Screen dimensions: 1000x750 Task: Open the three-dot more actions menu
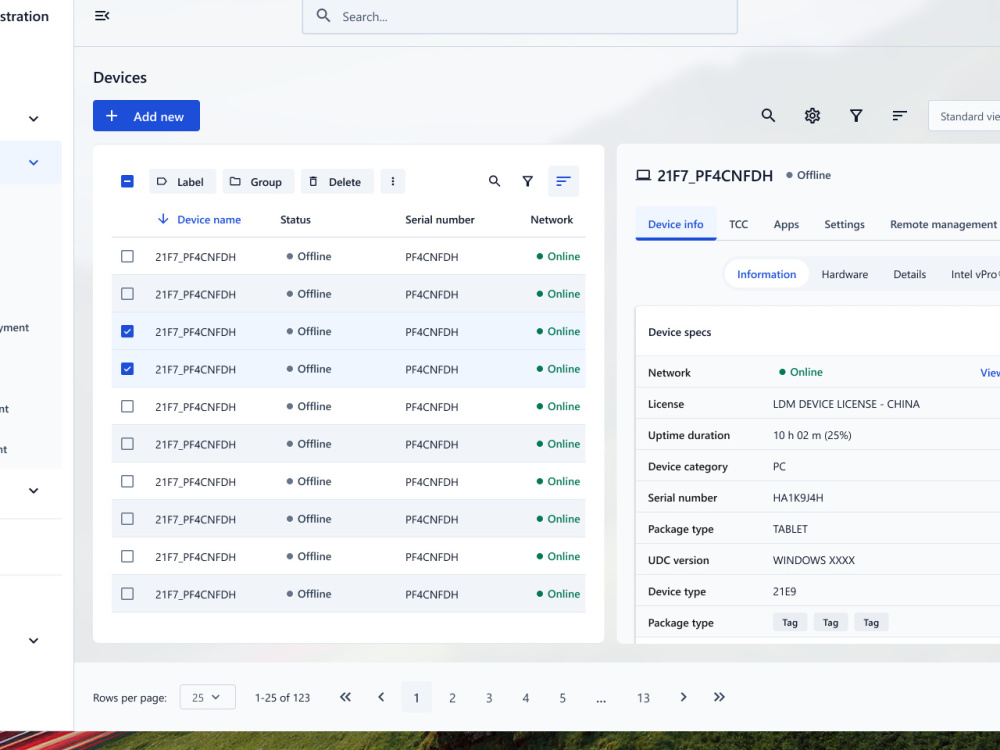pos(393,181)
